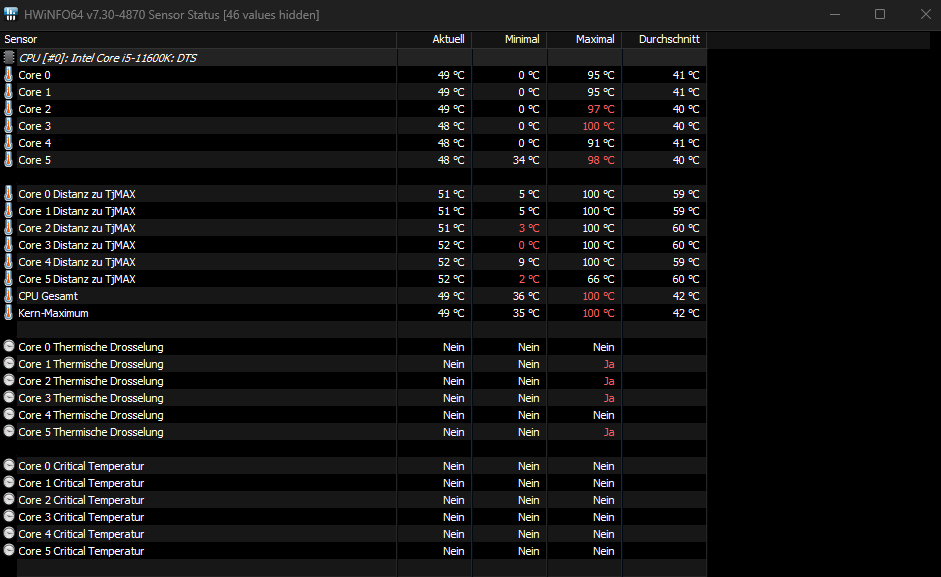Maximize the HWiNFO64 Sensor Status window
The height and width of the screenshot is (577, 941).
(x=880, y=14)
